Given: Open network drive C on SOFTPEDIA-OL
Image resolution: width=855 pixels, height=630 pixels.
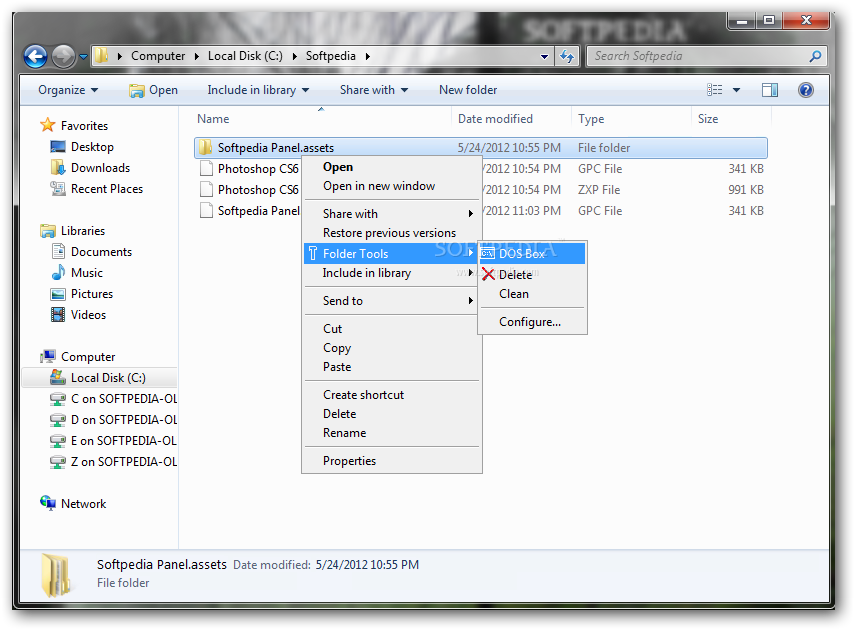Looking at the screenshot, I should tap(113, 399).
